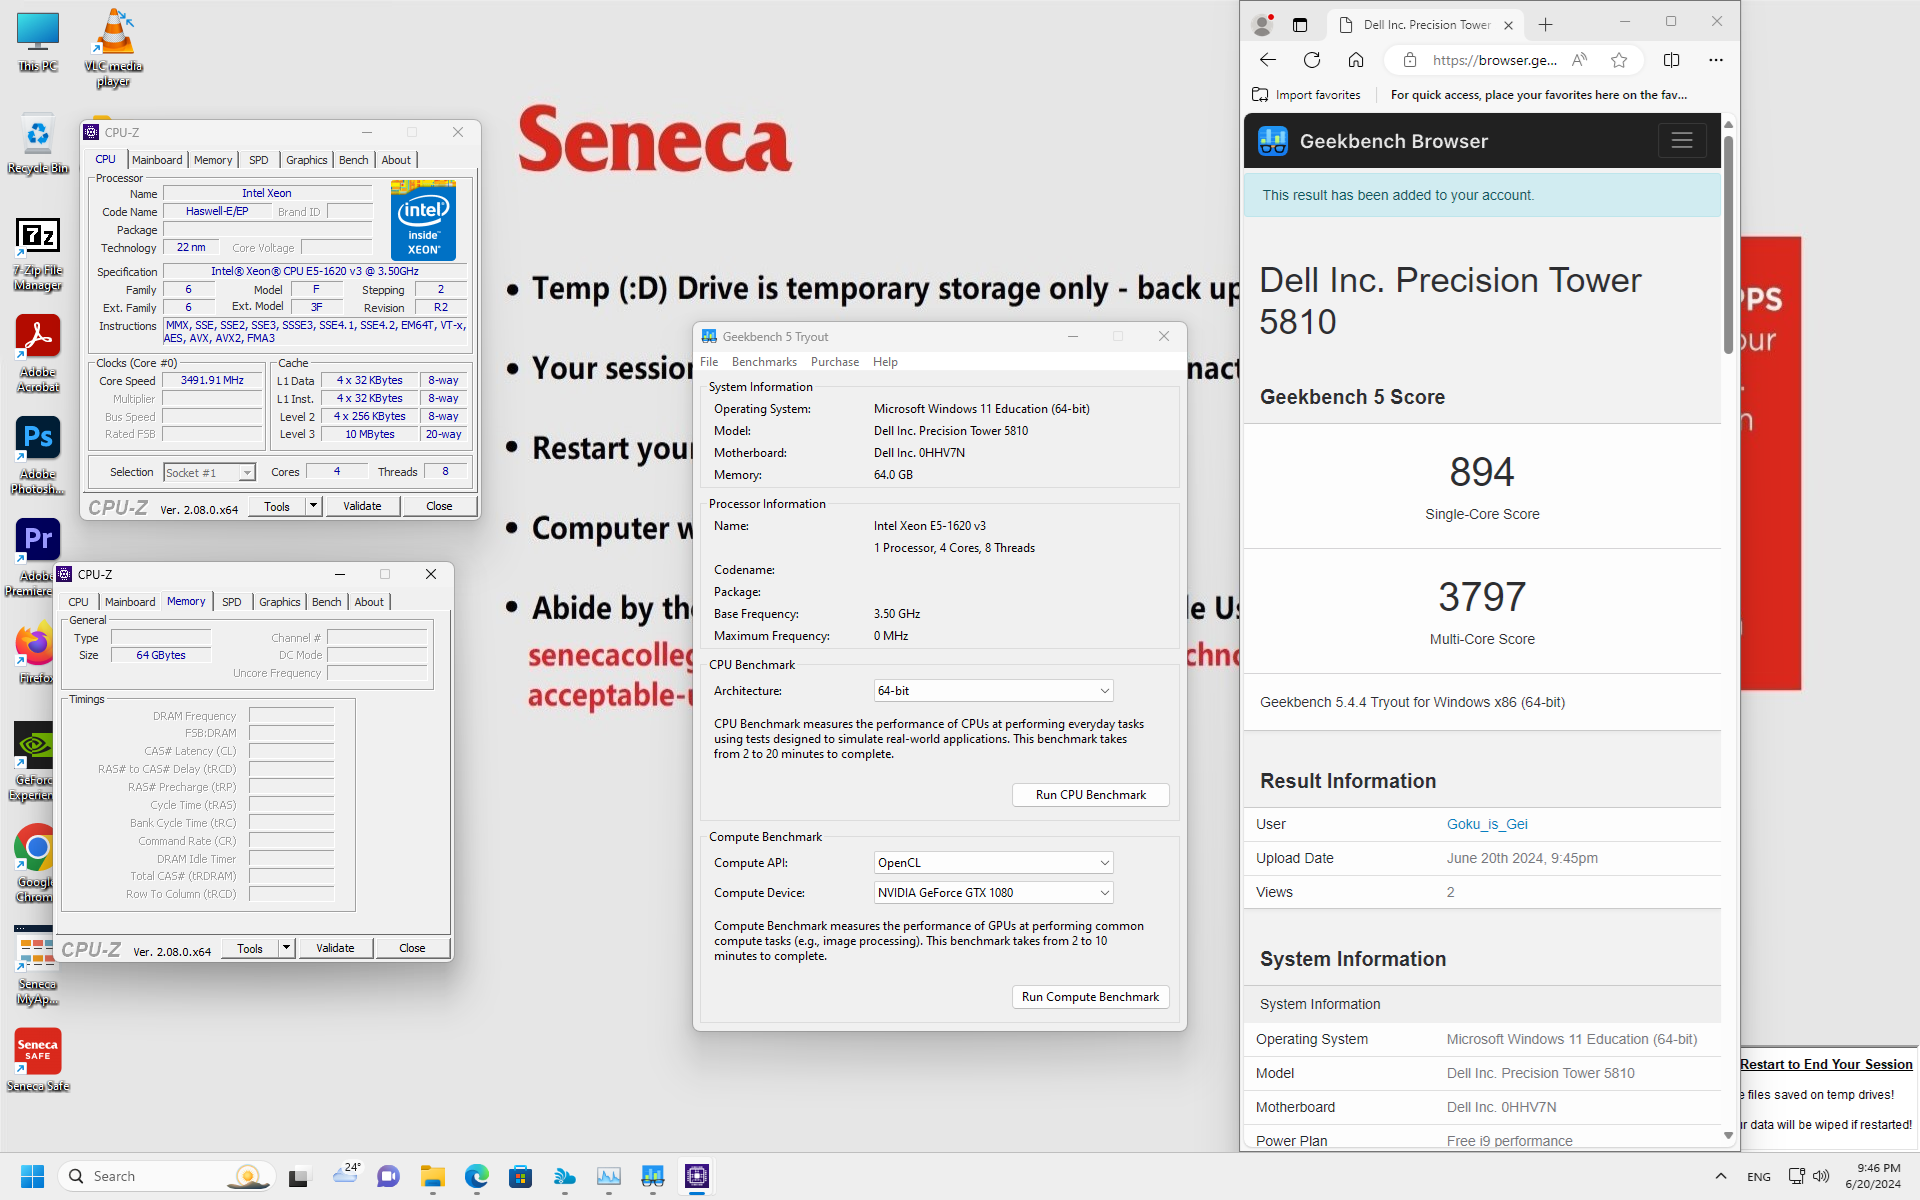Launch 7-Zip File Manager shortcut
The width and height of the screenshot is (1920, 1200).
38,254
